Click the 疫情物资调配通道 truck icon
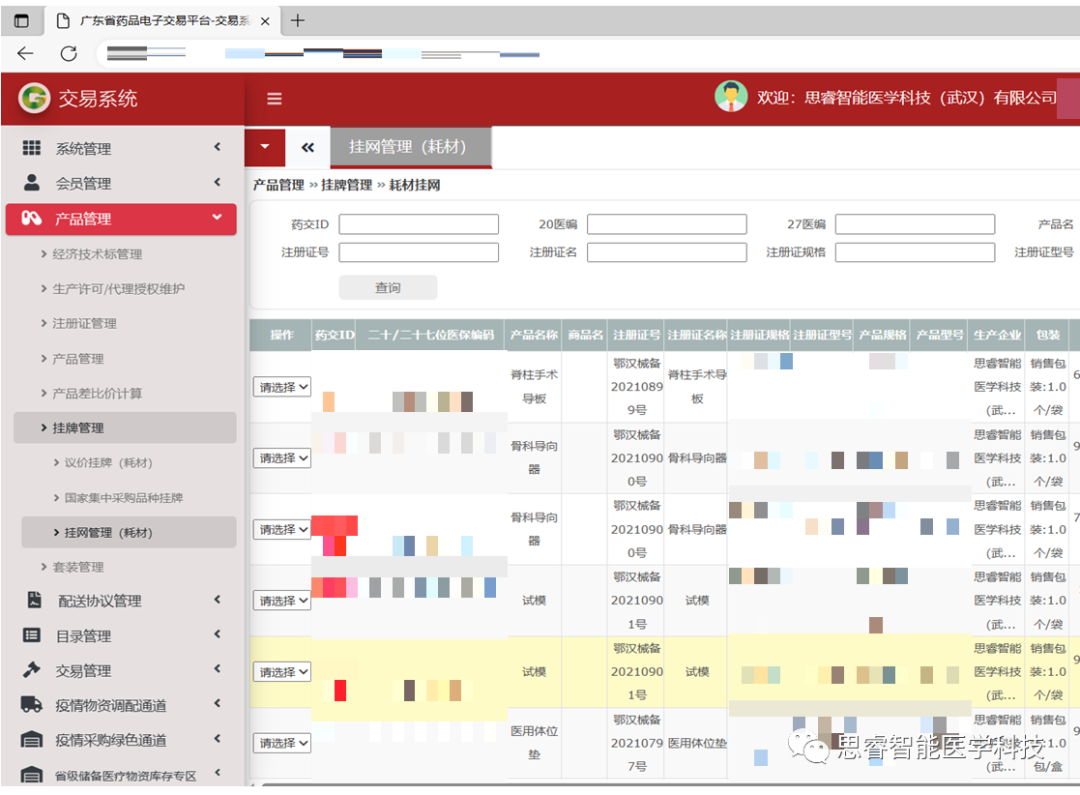 (32, 705)
